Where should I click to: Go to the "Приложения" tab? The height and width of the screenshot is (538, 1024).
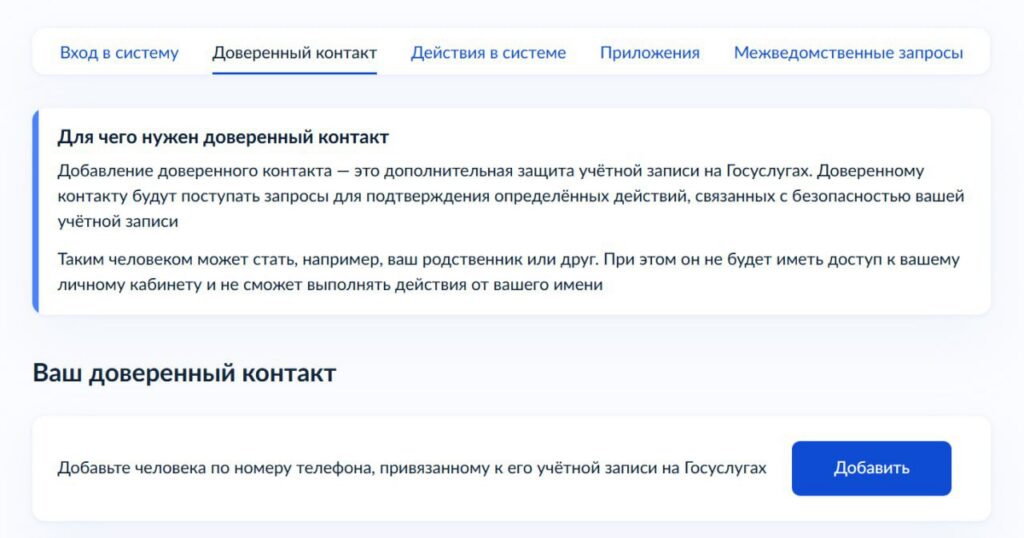[649, 53]
